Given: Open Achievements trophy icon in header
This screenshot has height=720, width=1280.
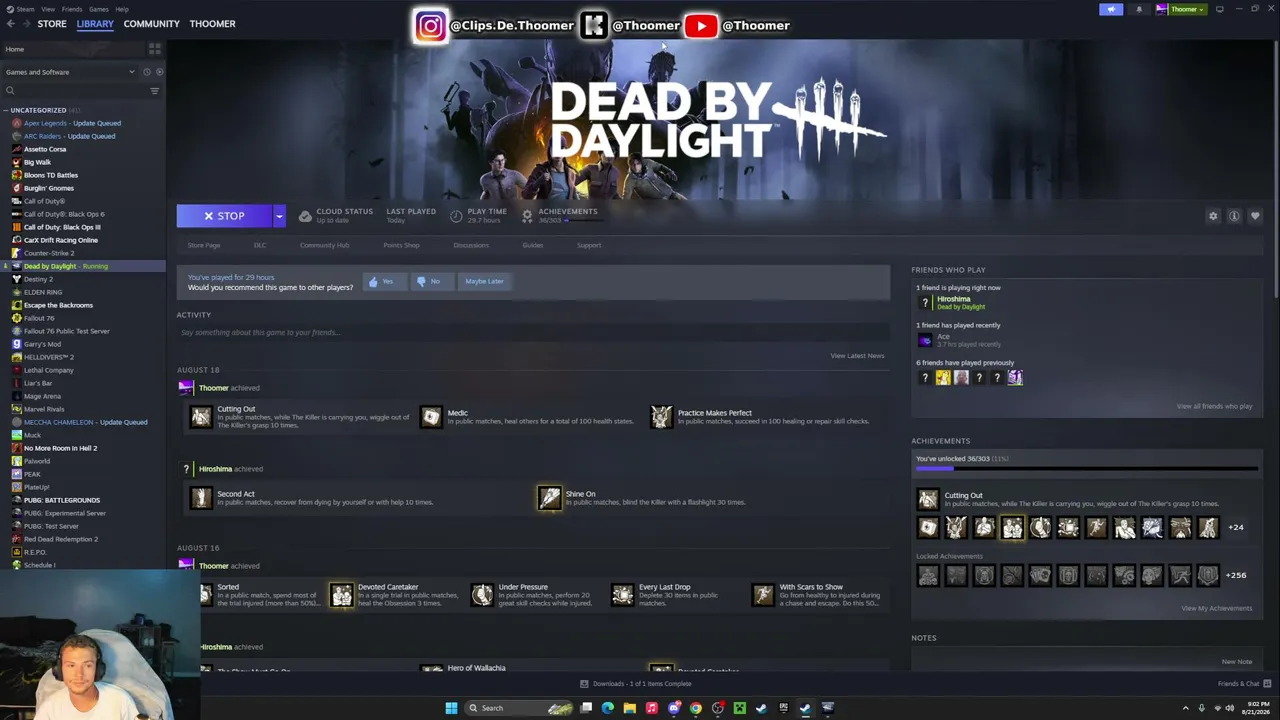Looking at the screenshot, I should [527, 216].
